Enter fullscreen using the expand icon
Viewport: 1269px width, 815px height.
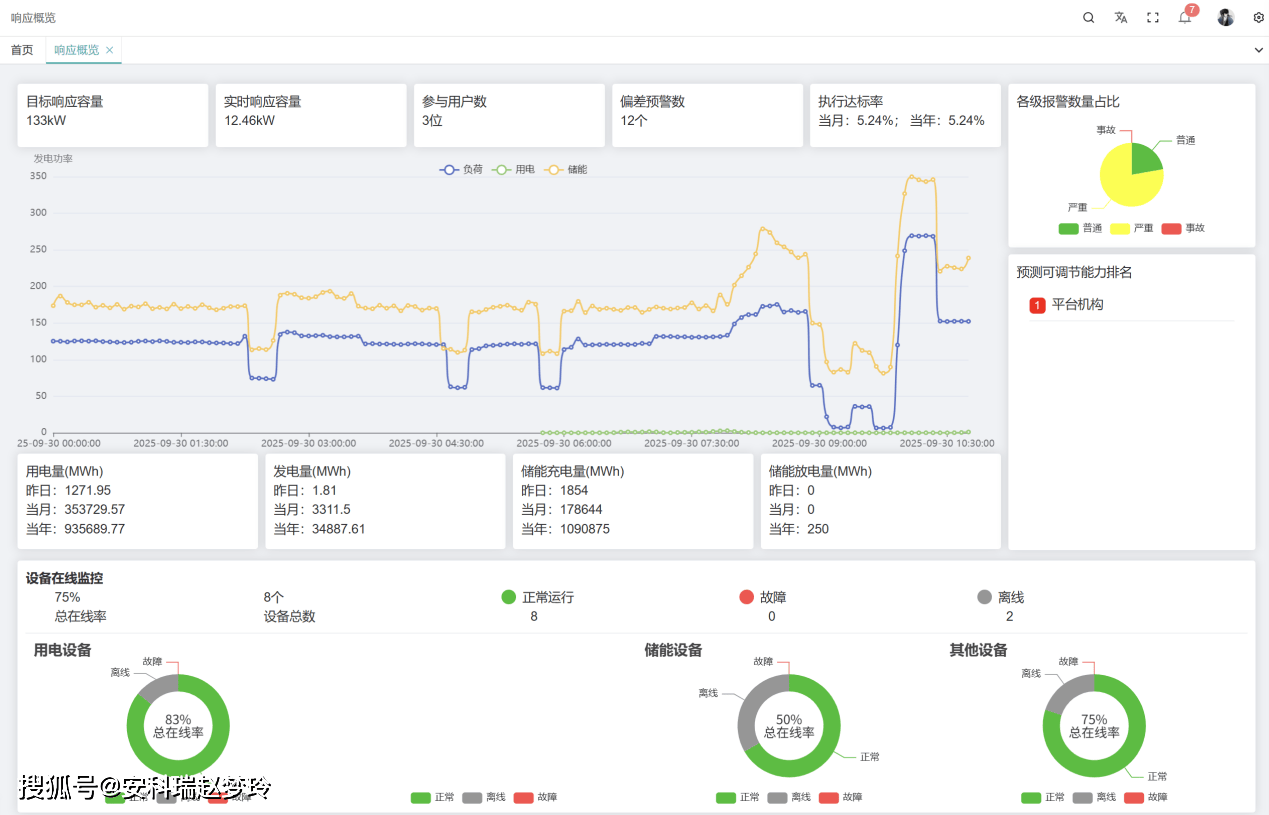click(1153, 18)
